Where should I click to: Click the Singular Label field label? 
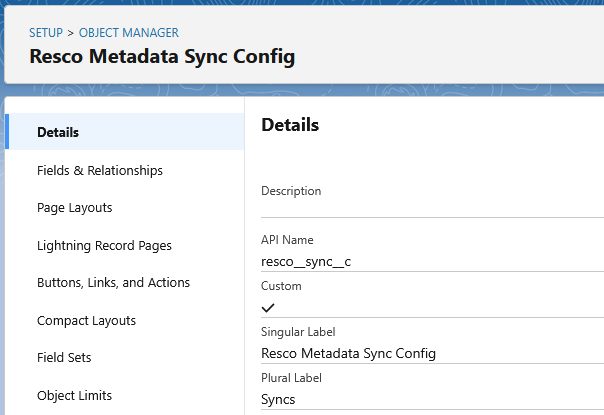(298, 332)
